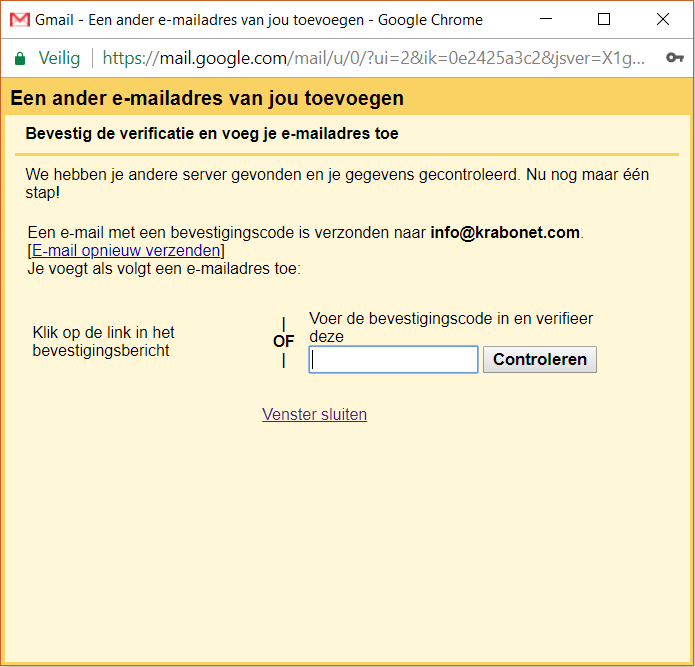Maximize the Gmail popup window

tap(603, 20)
